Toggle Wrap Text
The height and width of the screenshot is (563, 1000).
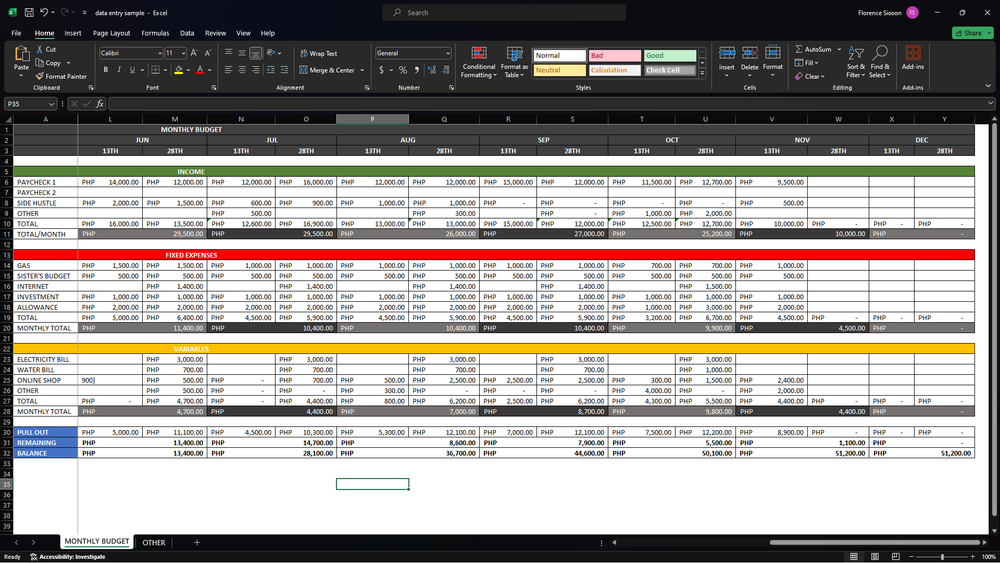pos(318,54)
